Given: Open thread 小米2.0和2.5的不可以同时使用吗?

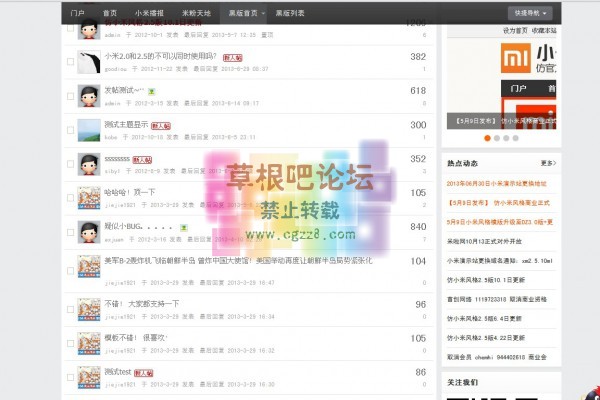Looking at the screenshot, I should (160, 56).
